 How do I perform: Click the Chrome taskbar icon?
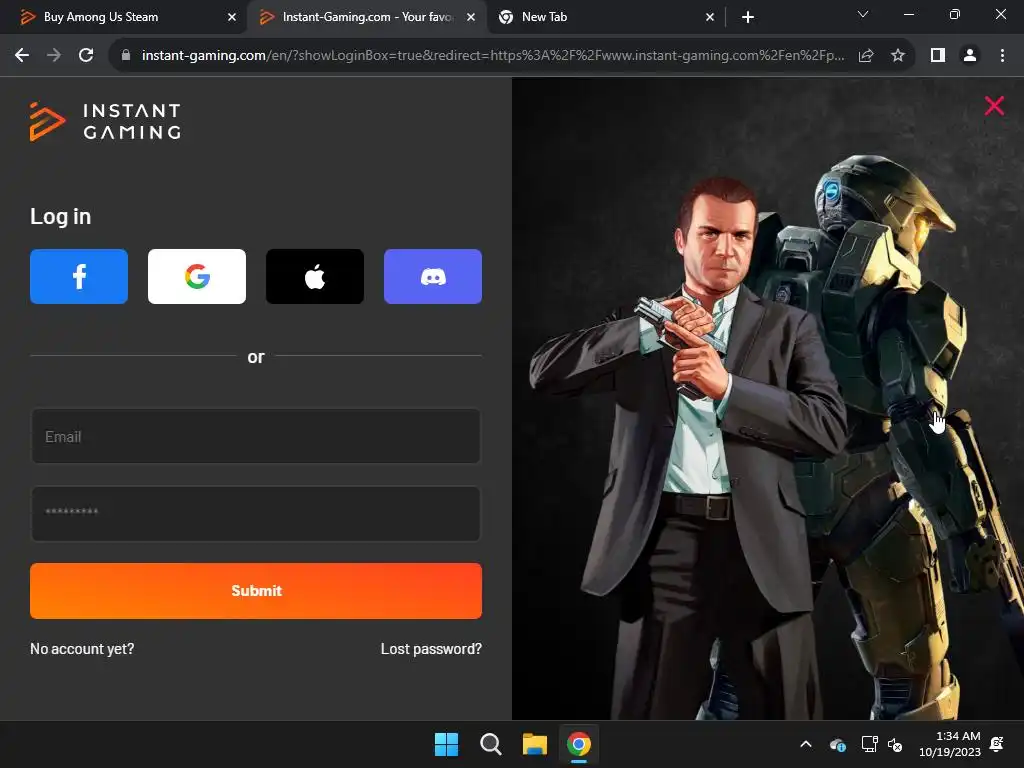(579, 744)
